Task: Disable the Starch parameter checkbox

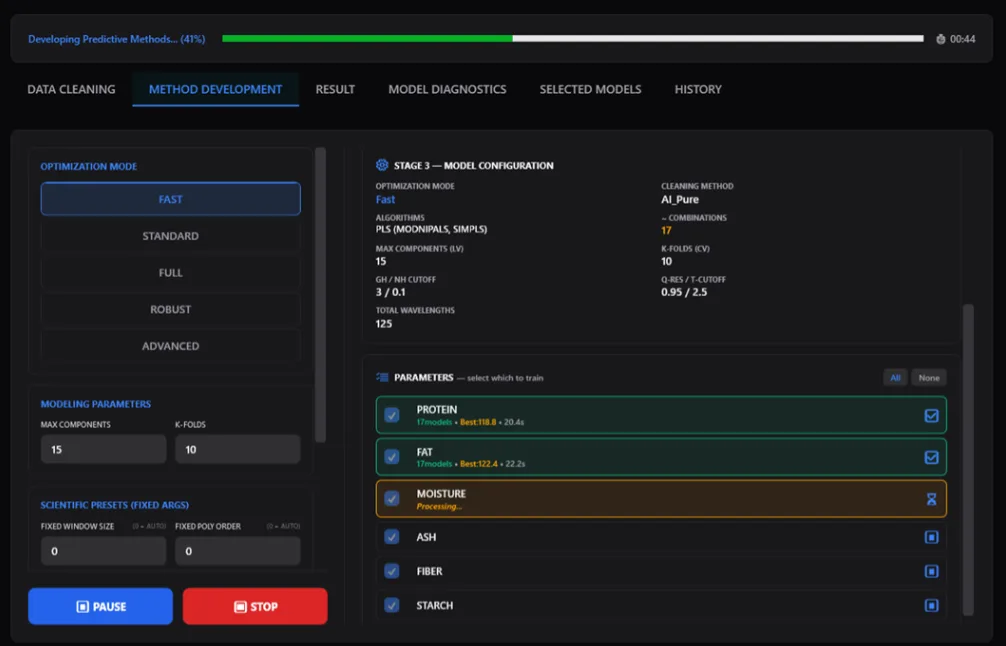Action: [391, 604]
